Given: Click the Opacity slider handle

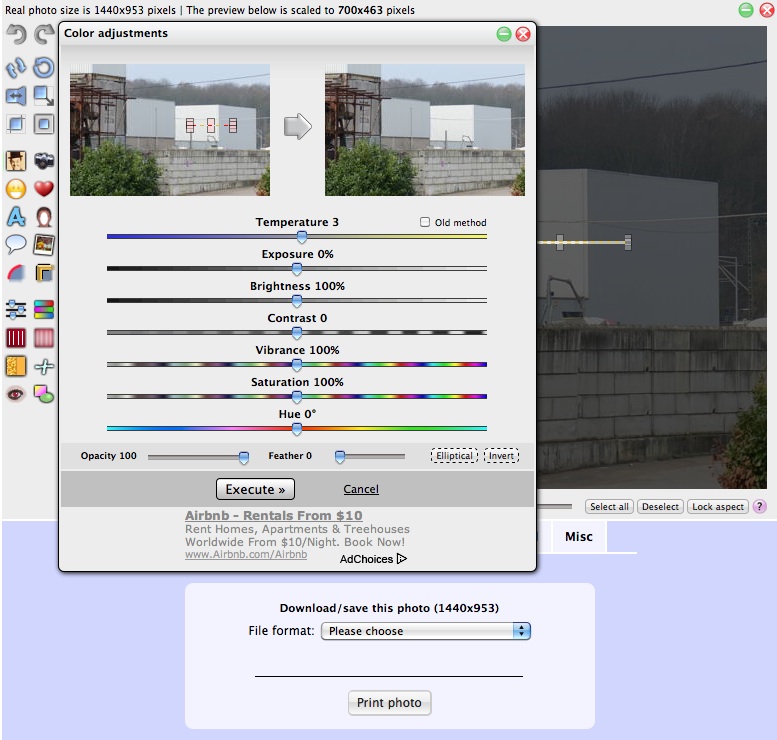Looking at the screenshot, I should [x=244, y=457].
